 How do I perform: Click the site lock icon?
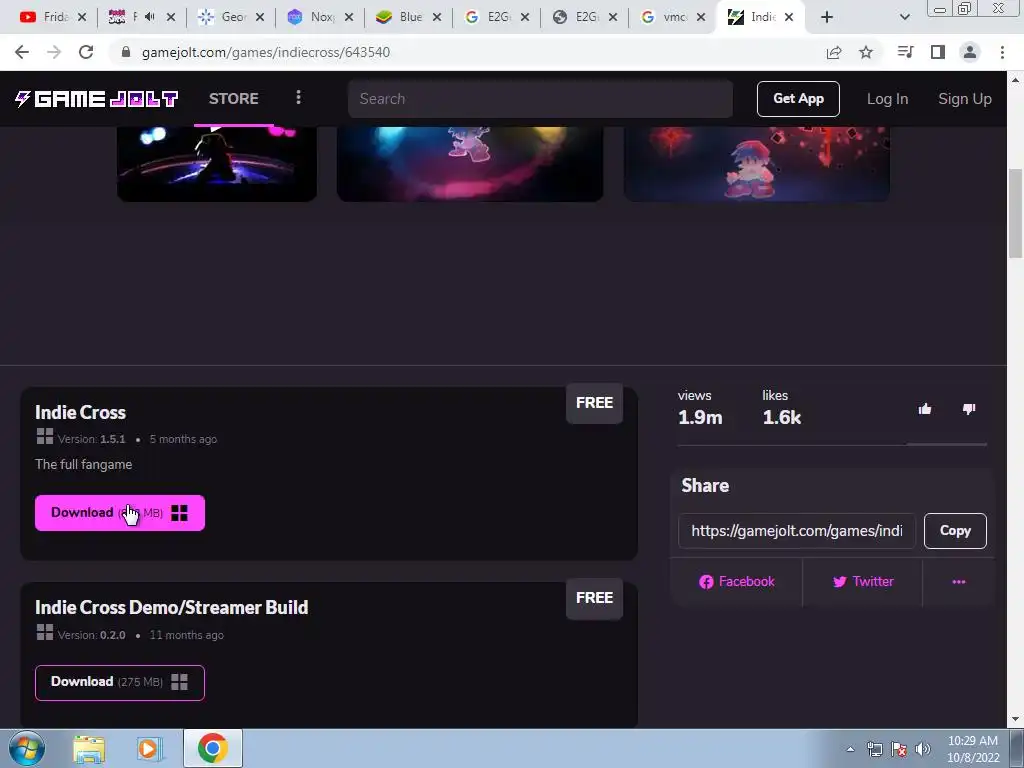coord(126,52)
